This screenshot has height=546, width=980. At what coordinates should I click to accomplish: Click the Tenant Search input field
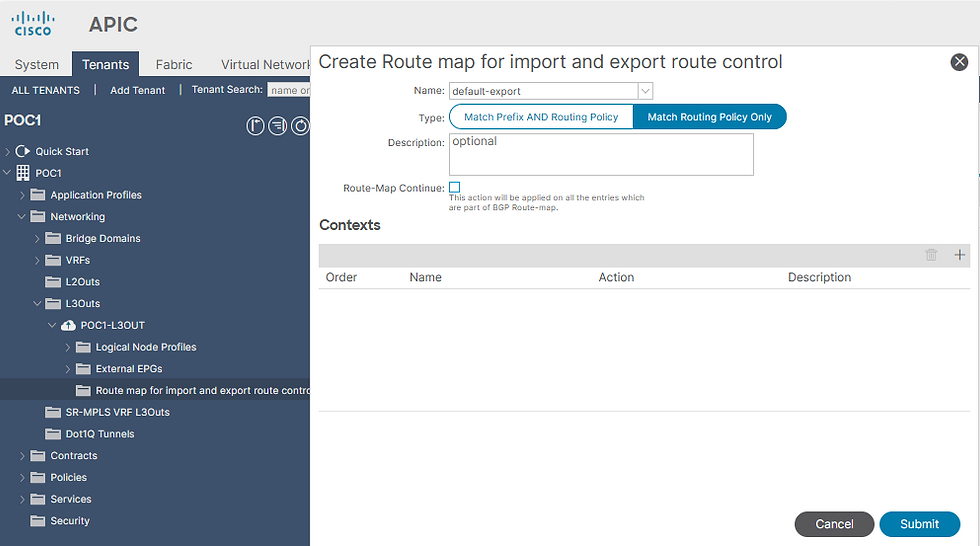point(289,90)
